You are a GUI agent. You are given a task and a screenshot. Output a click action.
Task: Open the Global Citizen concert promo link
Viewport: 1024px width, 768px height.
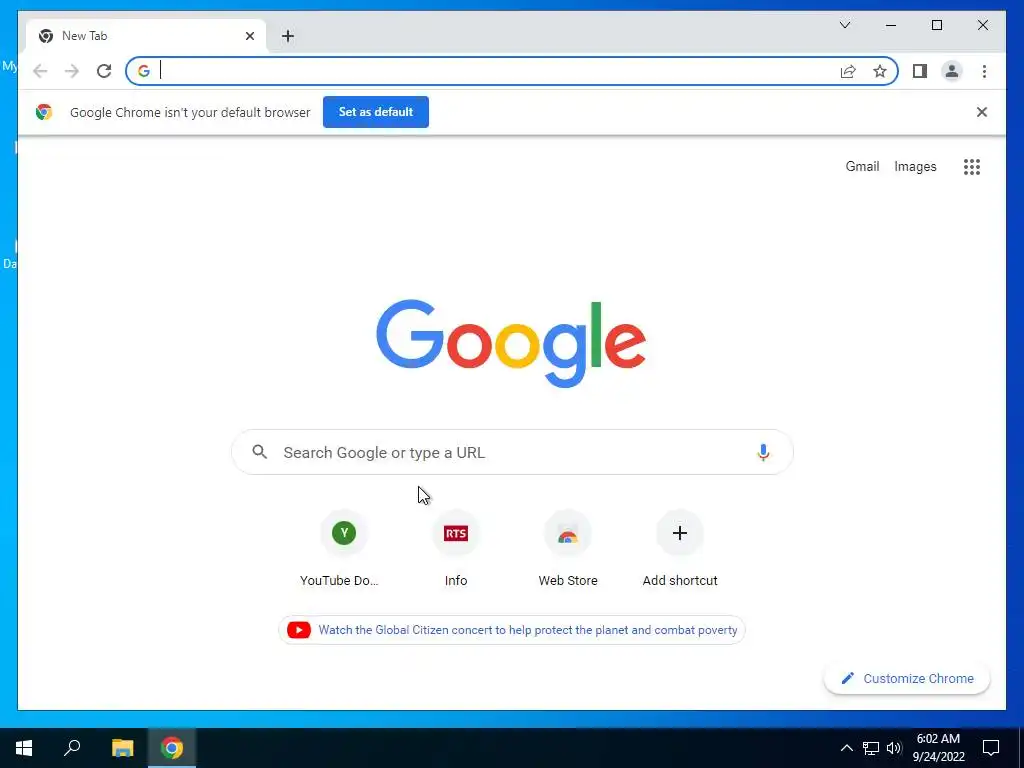[x=512, y=630]
